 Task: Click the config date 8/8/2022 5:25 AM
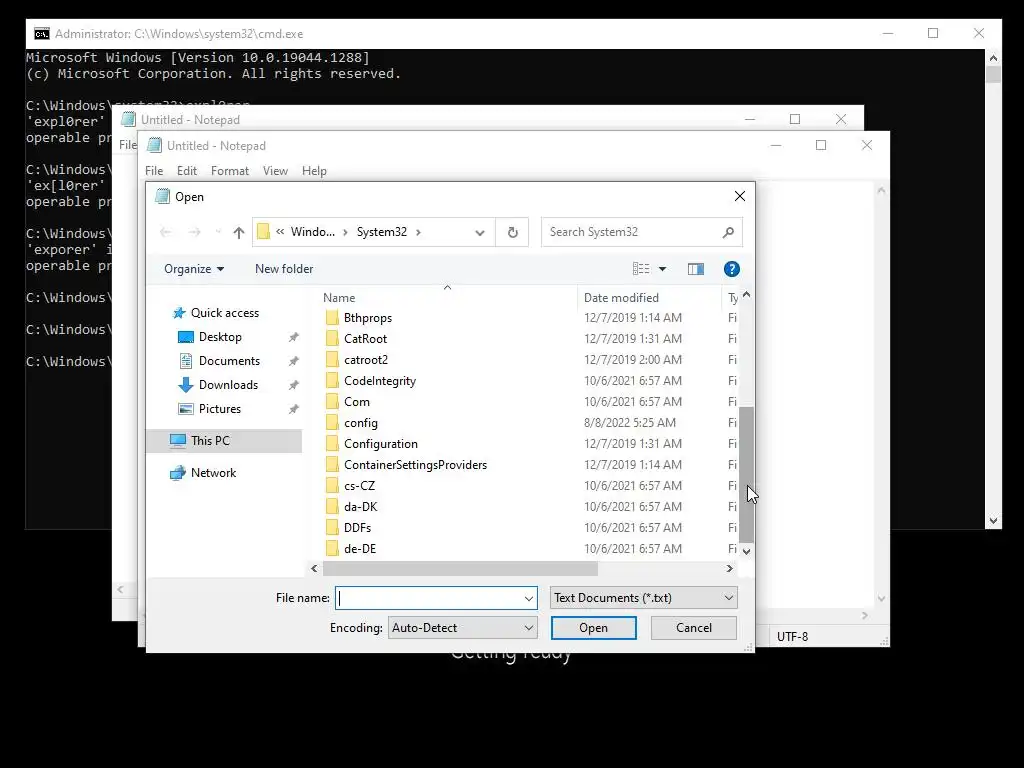pos(630,423)
